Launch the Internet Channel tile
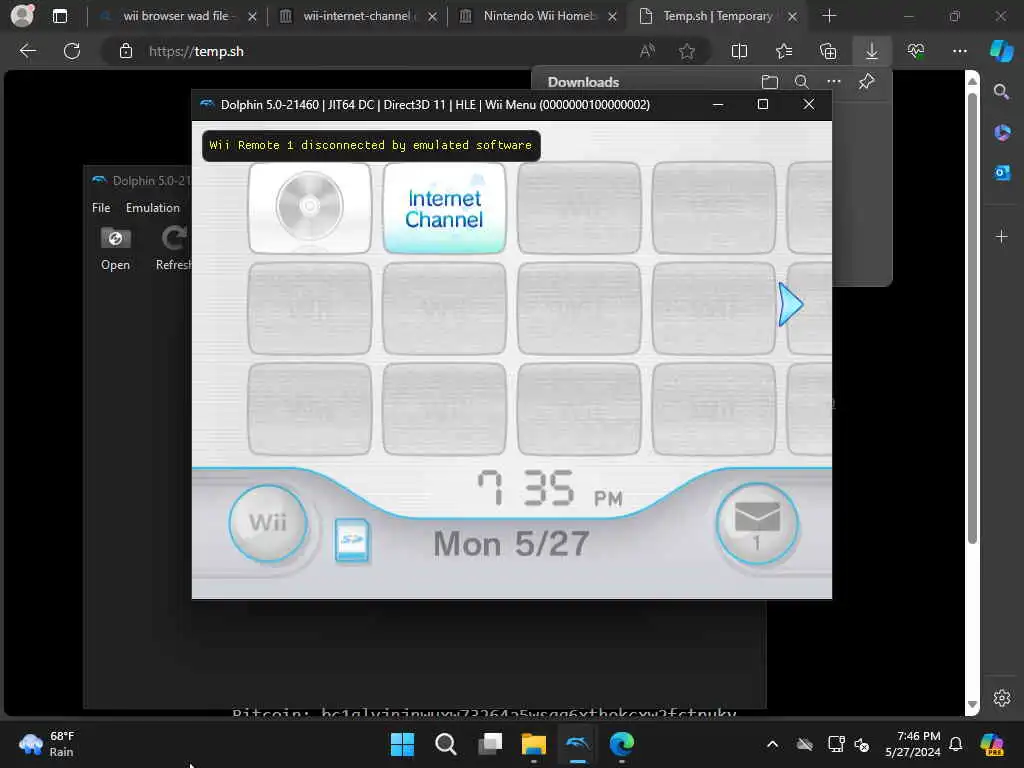This screenshot has height=768, width=1024. pyautogui.click(x=444, y=208)
